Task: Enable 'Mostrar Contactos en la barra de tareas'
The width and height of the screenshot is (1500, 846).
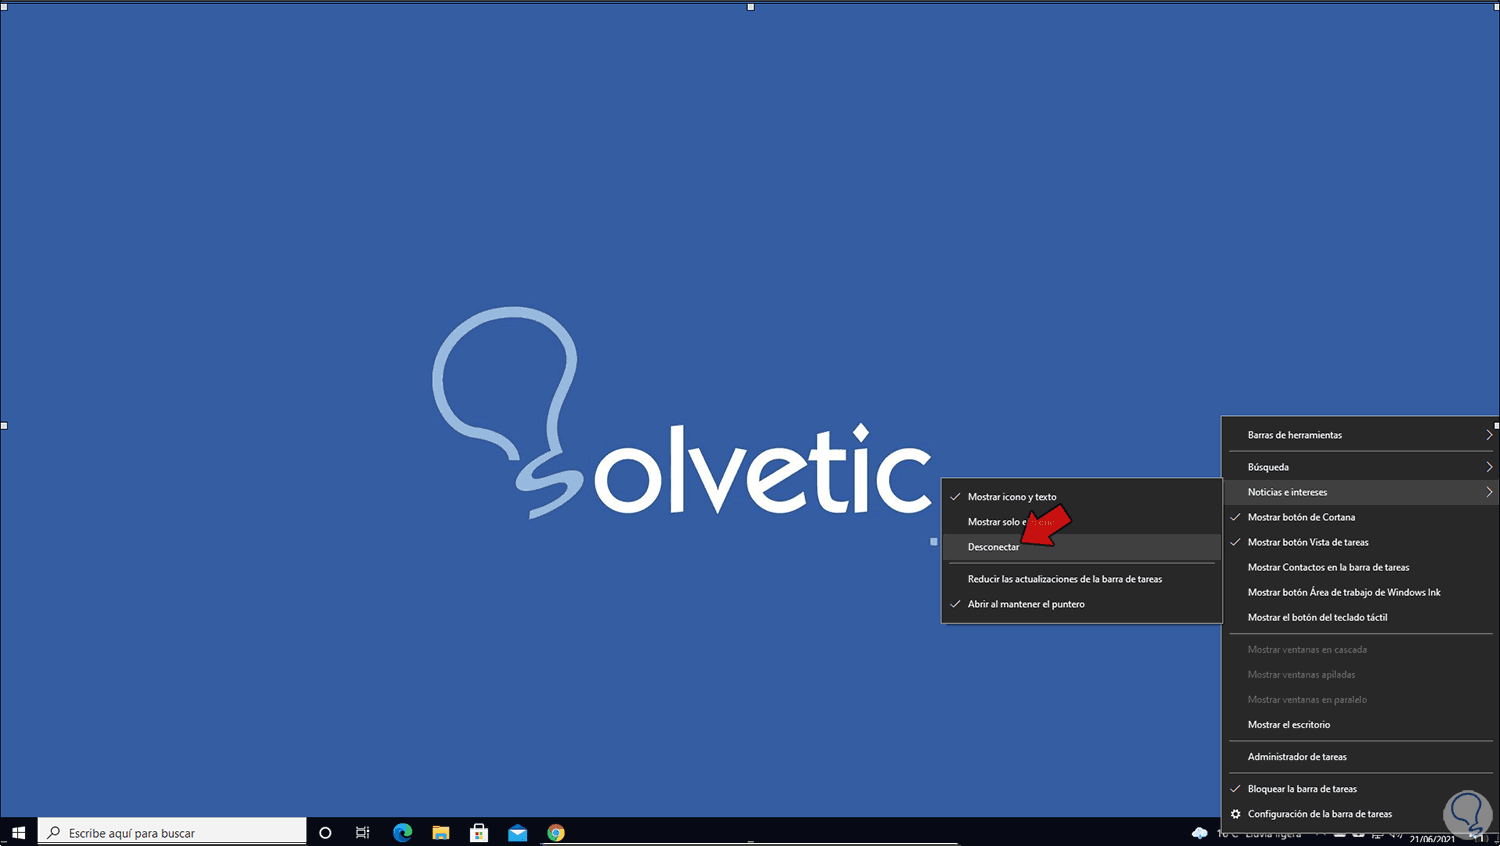Action: coord(1360,567)
